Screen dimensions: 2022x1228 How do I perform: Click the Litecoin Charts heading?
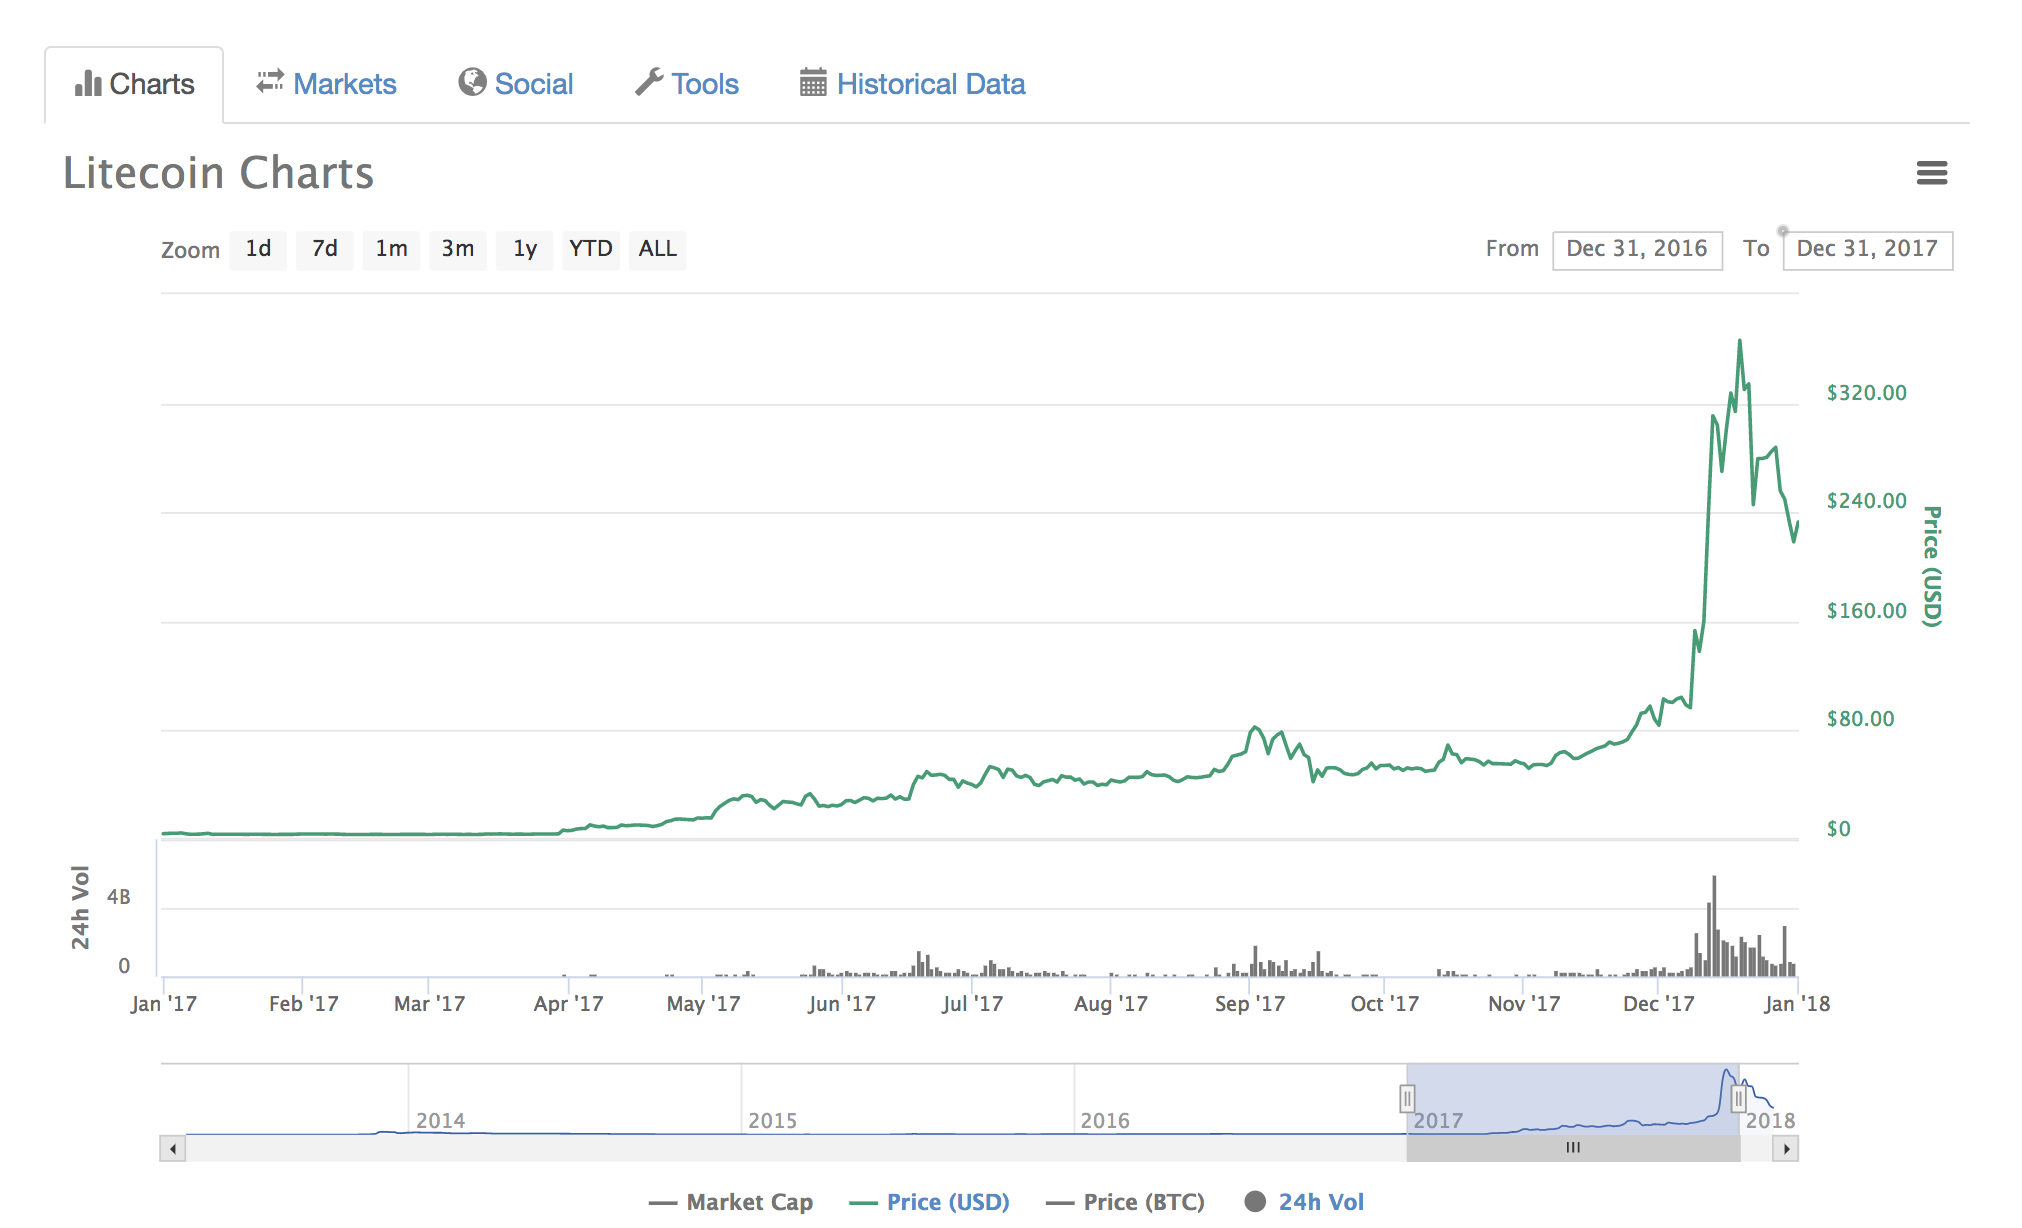tap(219, 173)
